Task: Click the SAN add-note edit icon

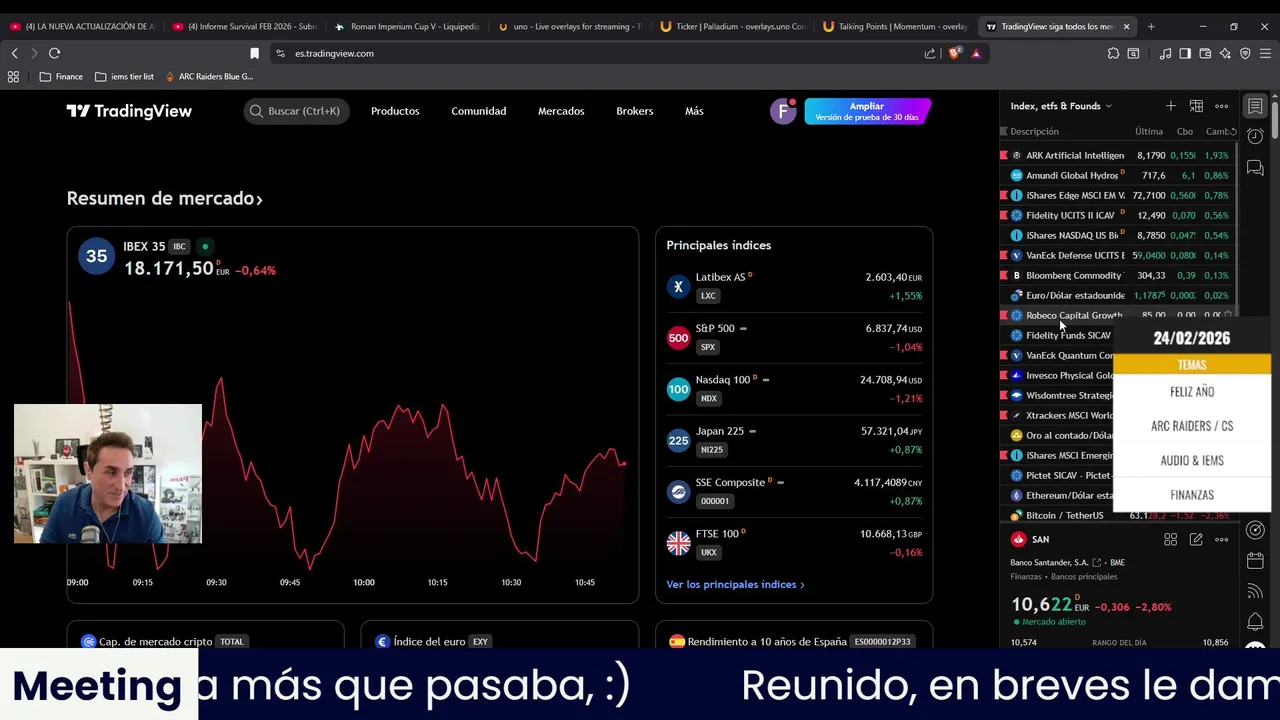Action: click(1196, 539)
